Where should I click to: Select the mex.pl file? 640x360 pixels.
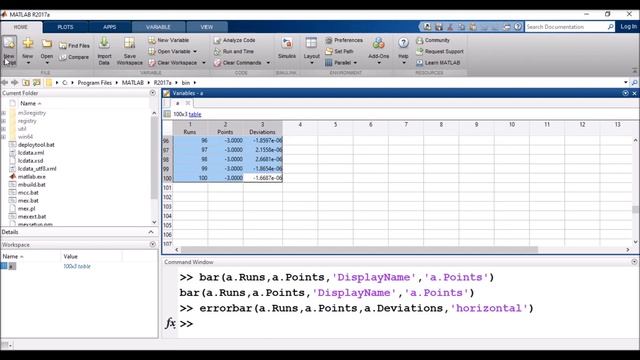(27, 209)
